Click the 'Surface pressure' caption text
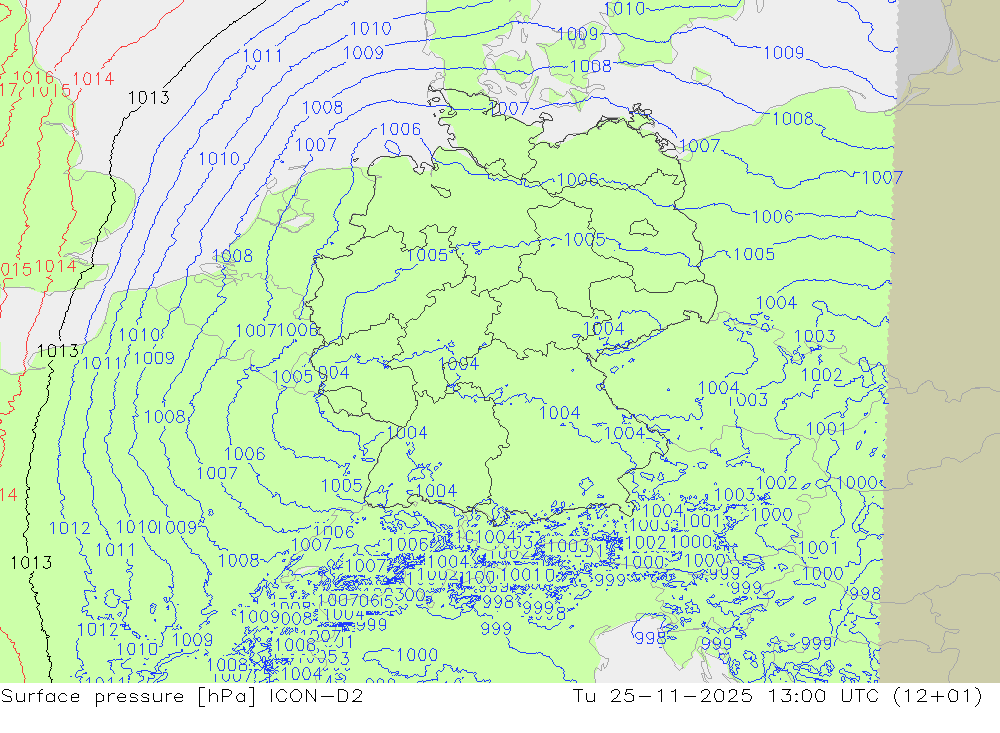The width and height of the screenshot is (1000, 733). click(92, 695)
